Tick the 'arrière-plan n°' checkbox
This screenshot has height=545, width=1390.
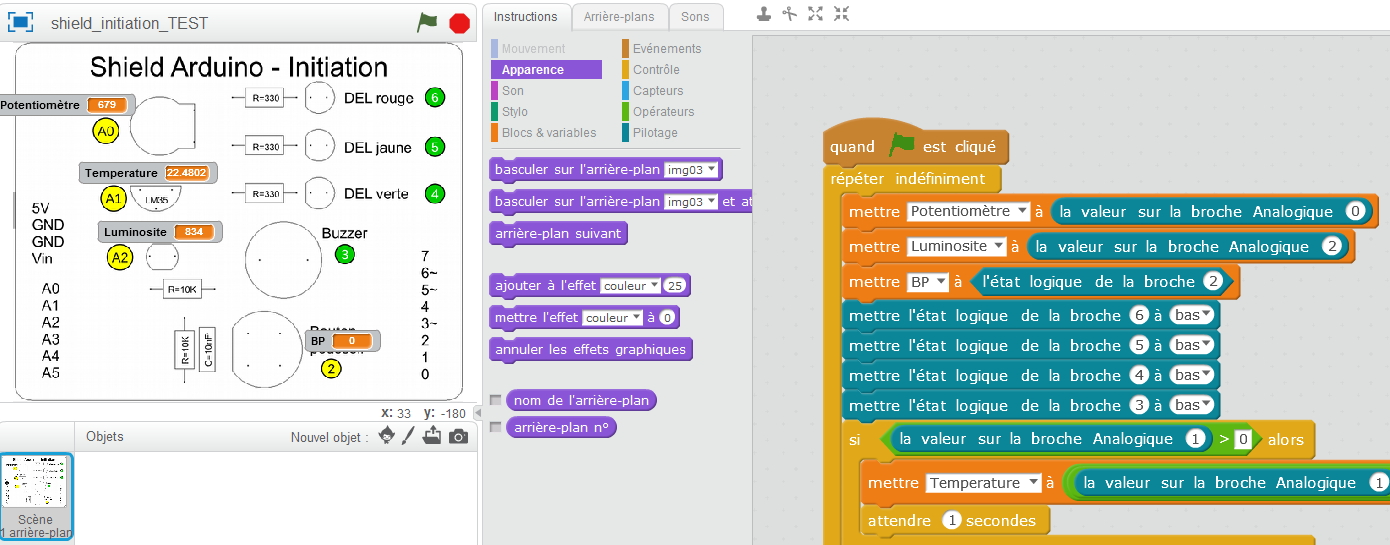pos(496,427)
